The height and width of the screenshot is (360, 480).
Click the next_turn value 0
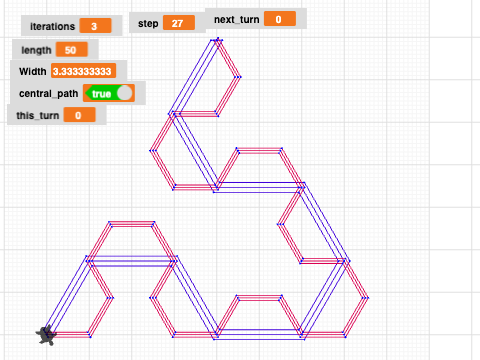[x=280, y=19]
